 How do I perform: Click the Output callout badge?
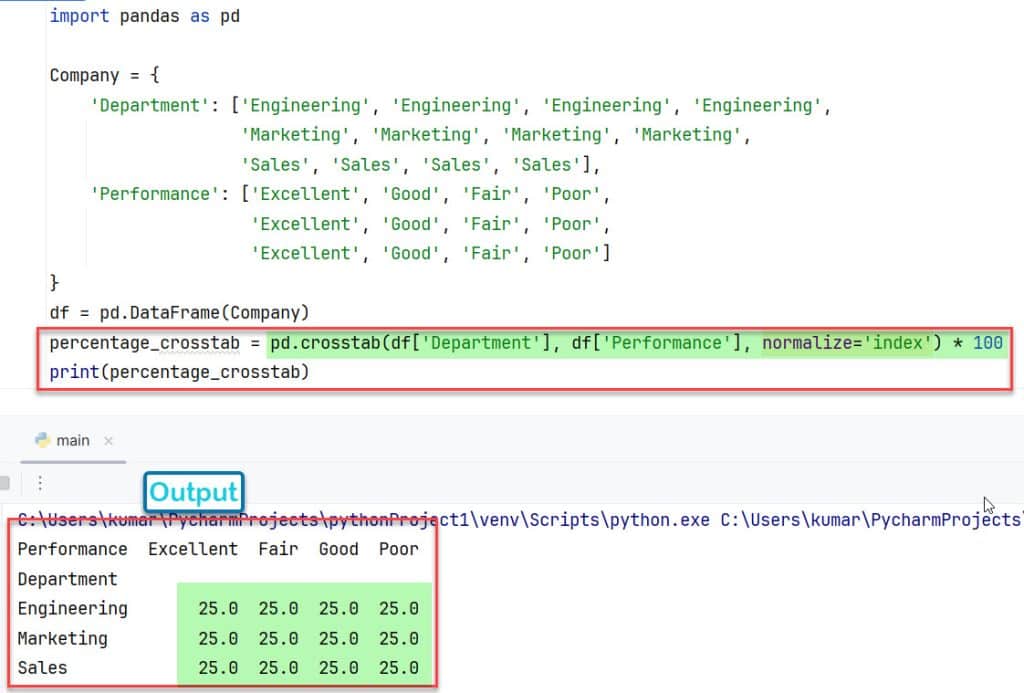coord(193,492)
